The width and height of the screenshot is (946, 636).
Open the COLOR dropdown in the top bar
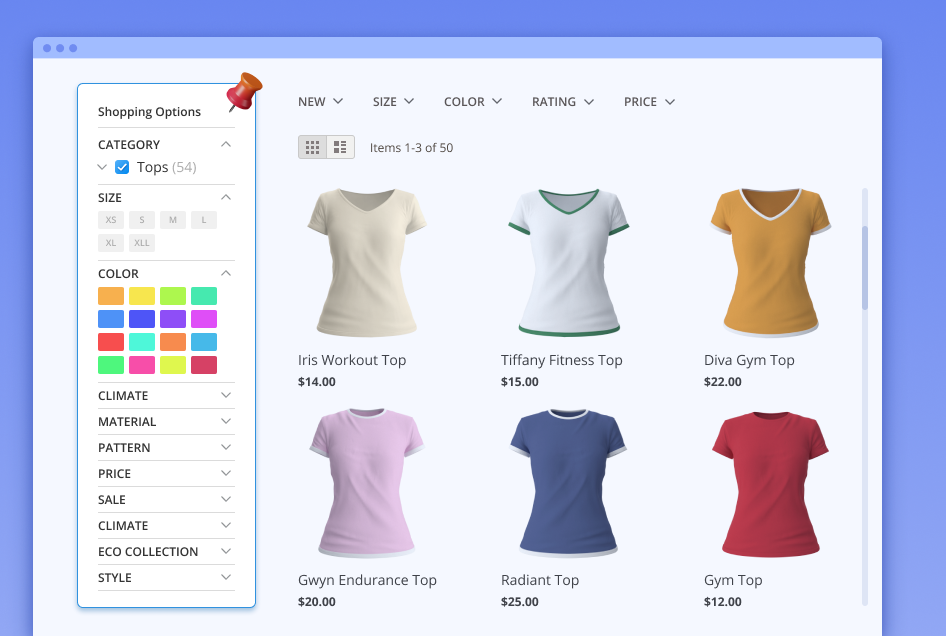coord(471,101)
